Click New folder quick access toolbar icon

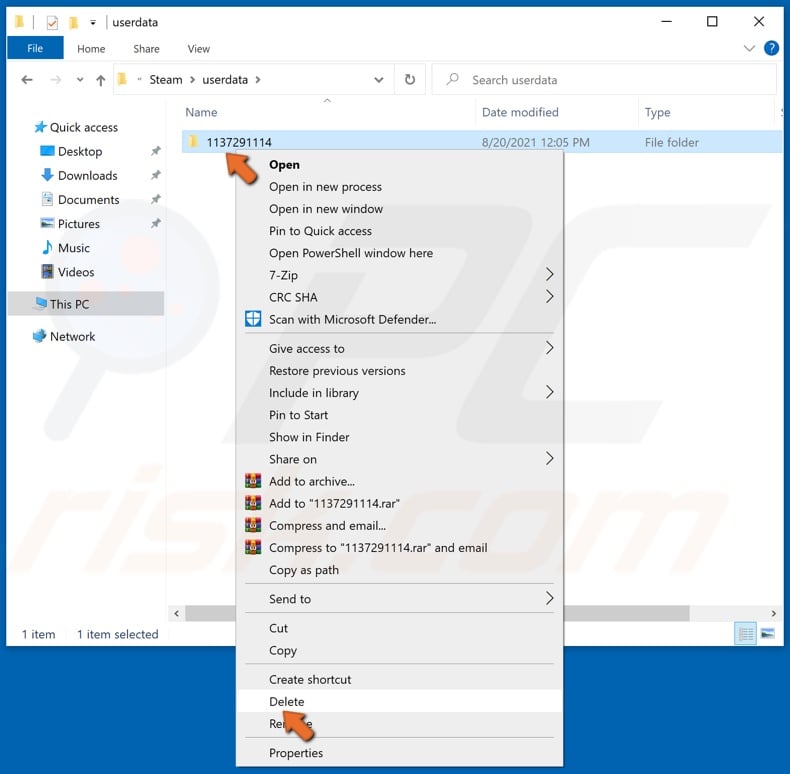[74, 22]
